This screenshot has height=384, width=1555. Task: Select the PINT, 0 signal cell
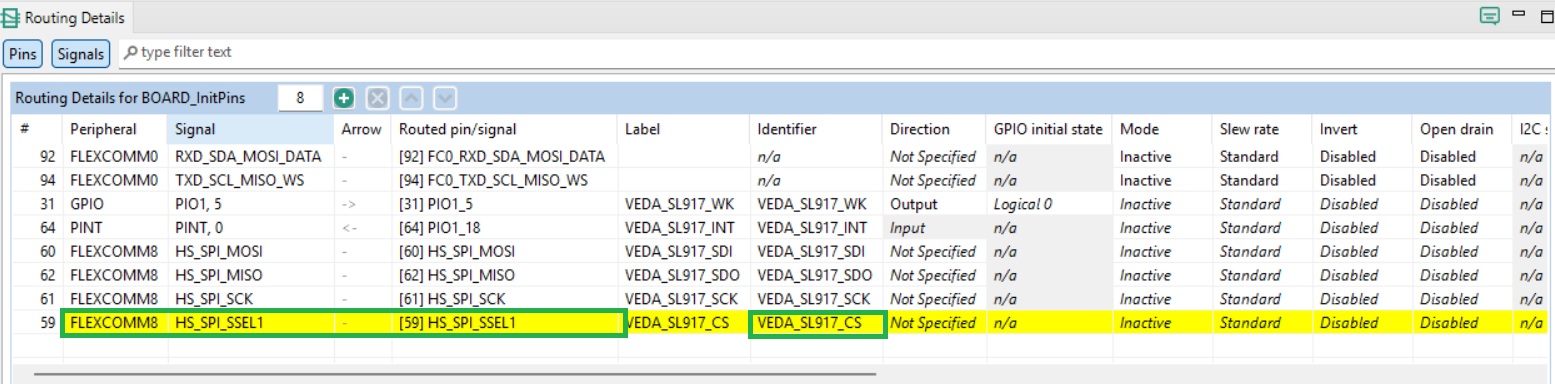[x=250, y=228]
